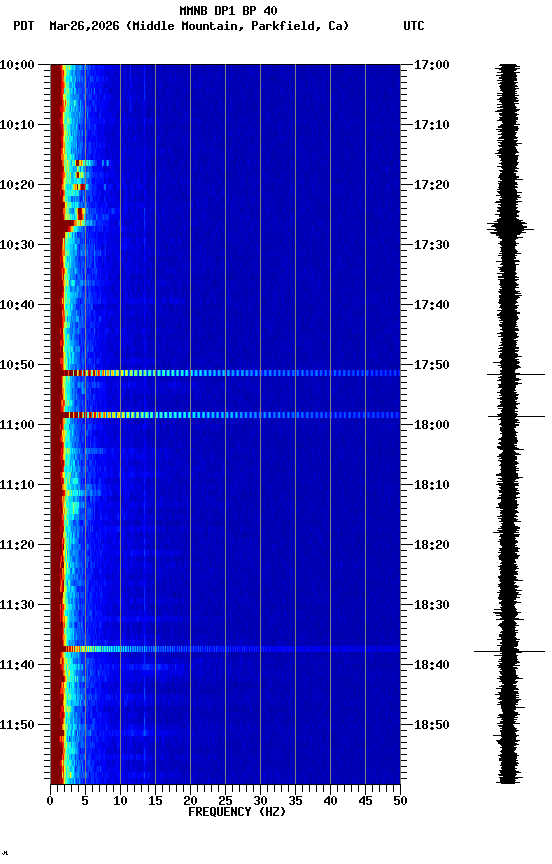
Task: Click the '11:20' PDT time label
Action: click(17, 546)
